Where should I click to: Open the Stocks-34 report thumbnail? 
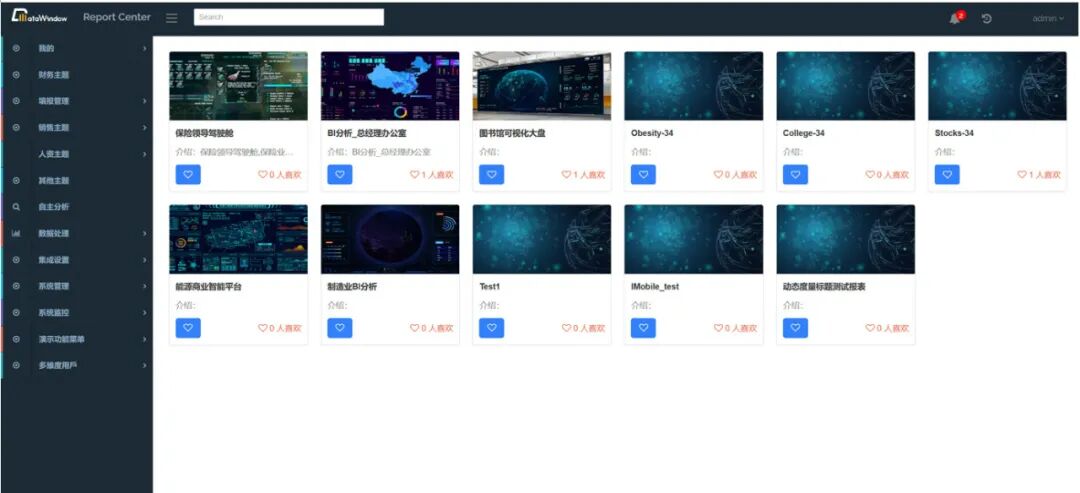pyautogui.click(x=997, y=86)
